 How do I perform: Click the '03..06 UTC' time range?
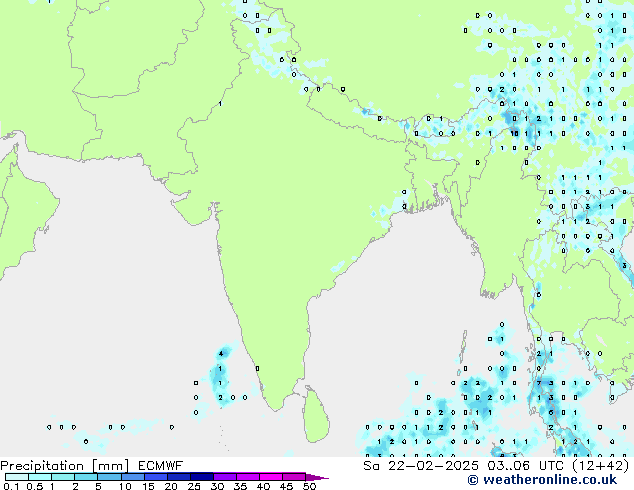pos(525,466)
